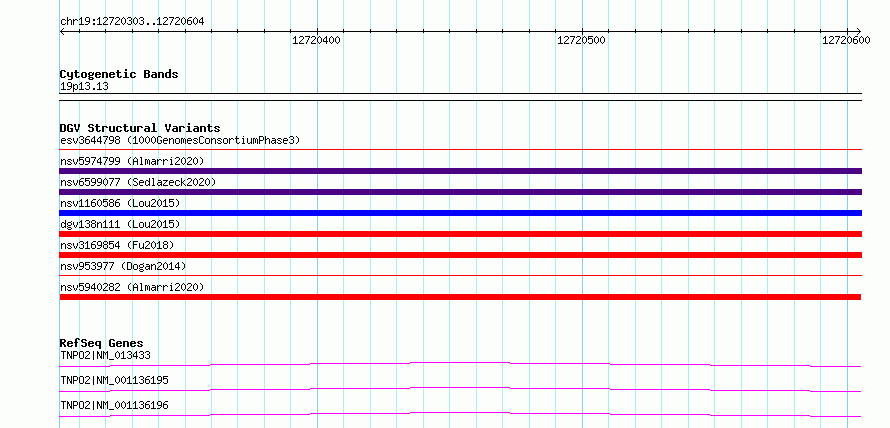Open variant dgv138n111 (Lou2015) label
The width and height of the screenshot is (890, 428).
(x=120, y=224)
